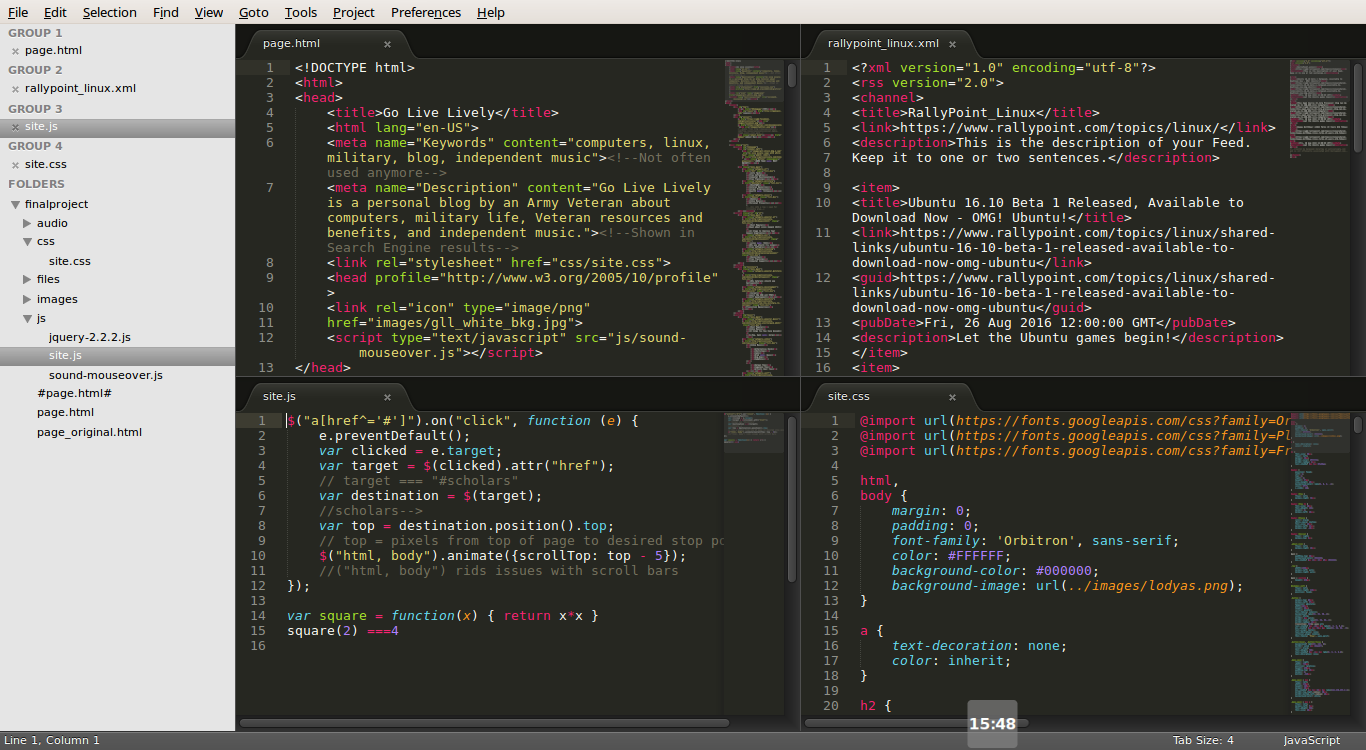Open the Preferences menu
Image resolution: width=1366 pixels, height=750 pixels.
425,12
